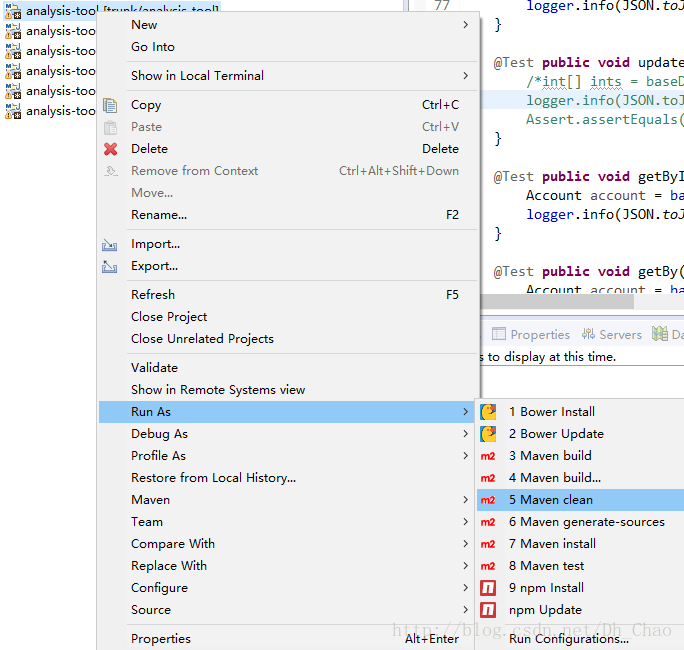Choose Go Into from context menu
Screen dimensions: 684x650
[x=288, y=47]
